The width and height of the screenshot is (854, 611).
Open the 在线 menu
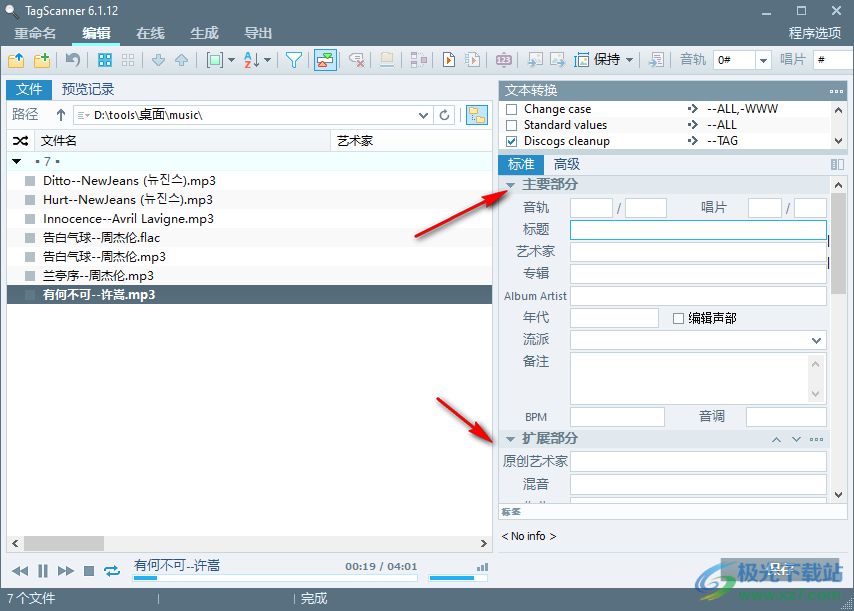149,33
